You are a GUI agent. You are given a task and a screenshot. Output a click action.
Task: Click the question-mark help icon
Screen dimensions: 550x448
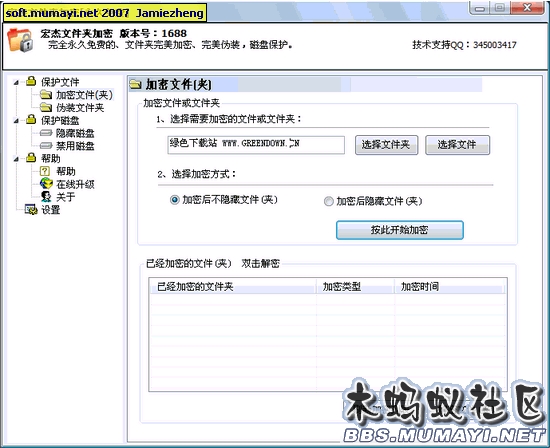click(45, 171)
